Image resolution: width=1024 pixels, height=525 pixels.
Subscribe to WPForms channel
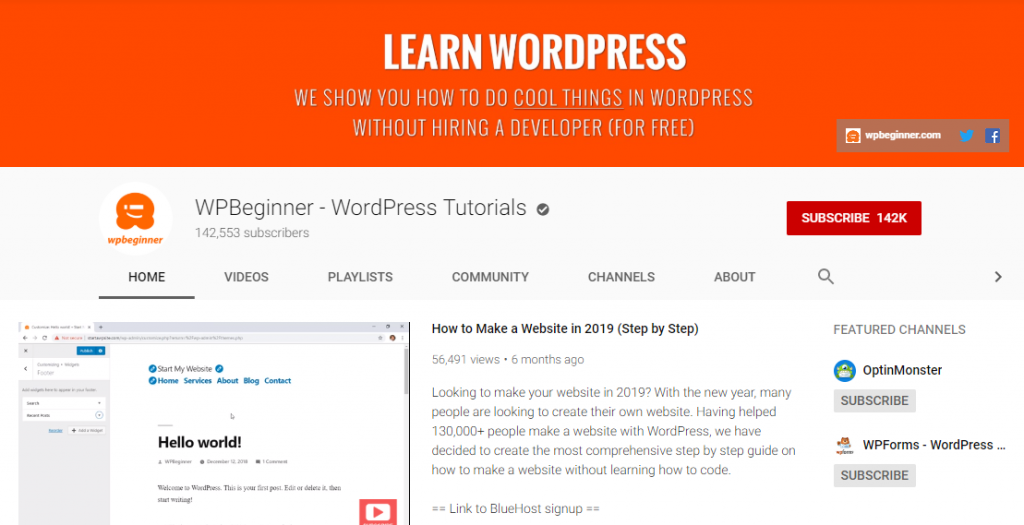coord(874,475)
